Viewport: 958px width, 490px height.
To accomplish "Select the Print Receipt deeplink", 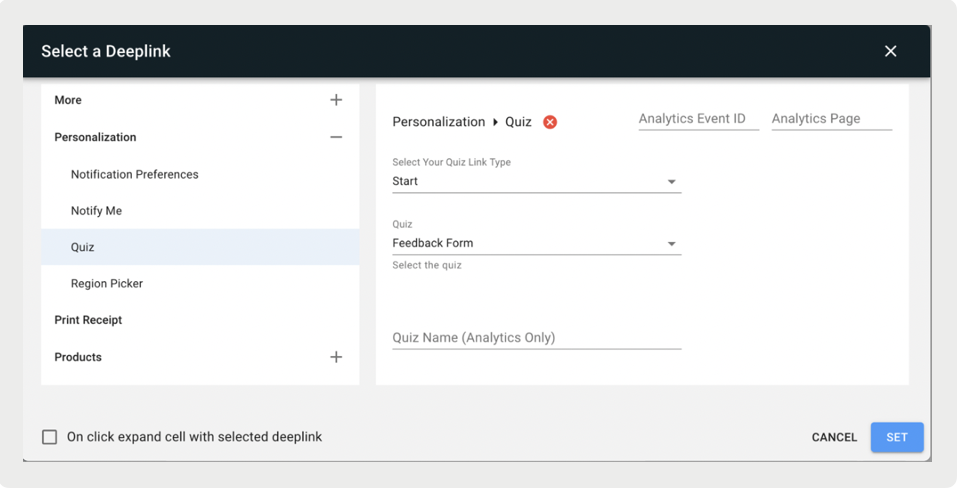I will click(200, 320).
